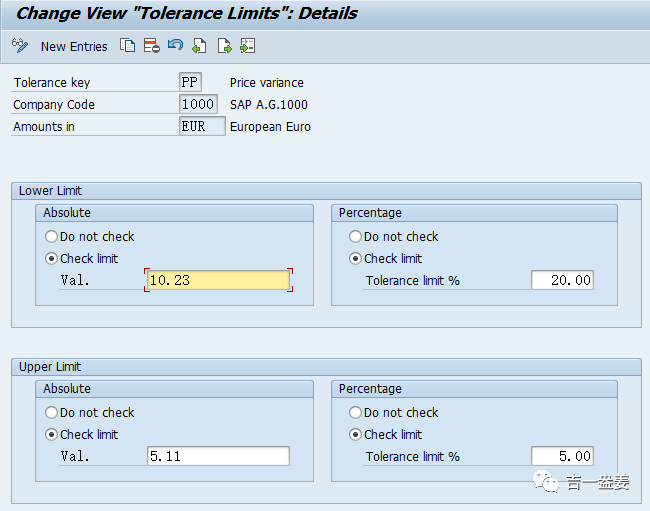Click the Undo change arrow icon
The image size is (650, 511).
[175, 45]
